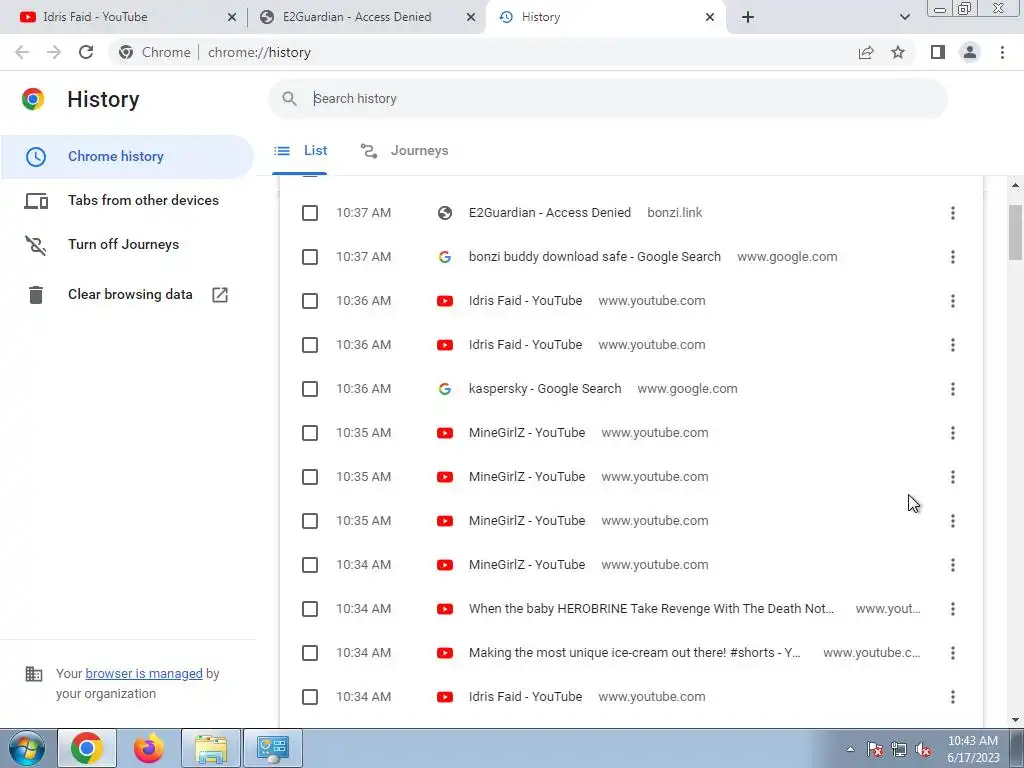
Task: Check the 10:34 AM MineGirlZ entry
Action: [x=310, y=565]
